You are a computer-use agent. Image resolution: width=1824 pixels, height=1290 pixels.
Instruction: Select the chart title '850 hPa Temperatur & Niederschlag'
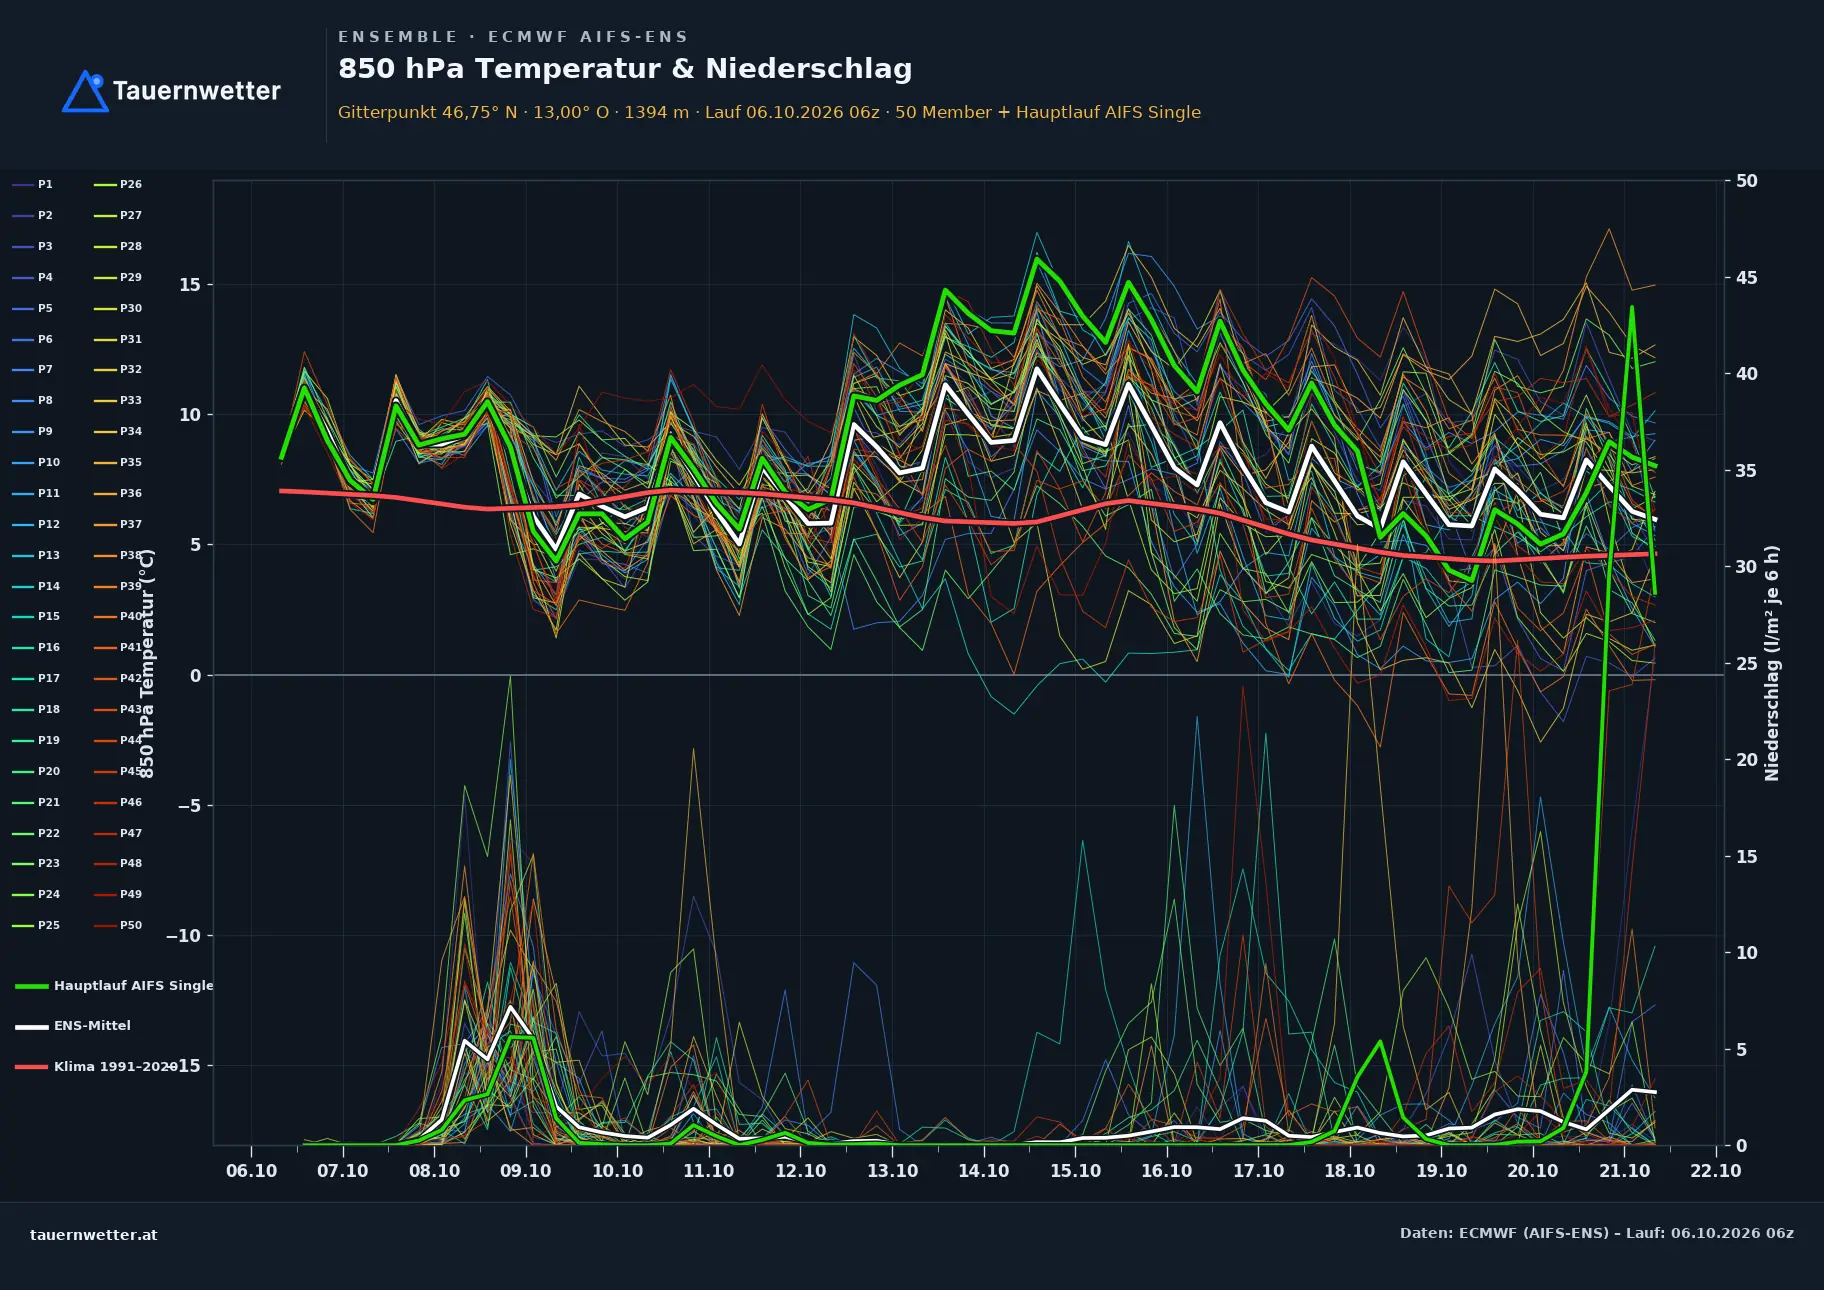(x=625, y=68)
